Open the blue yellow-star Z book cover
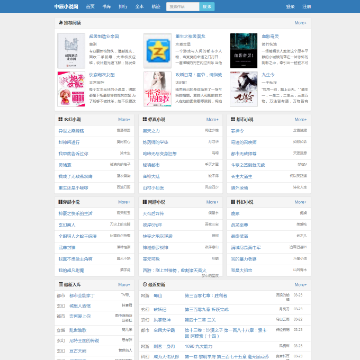Image resolution: width=360 pixels, height=360 pixels. tap(157, 51)
